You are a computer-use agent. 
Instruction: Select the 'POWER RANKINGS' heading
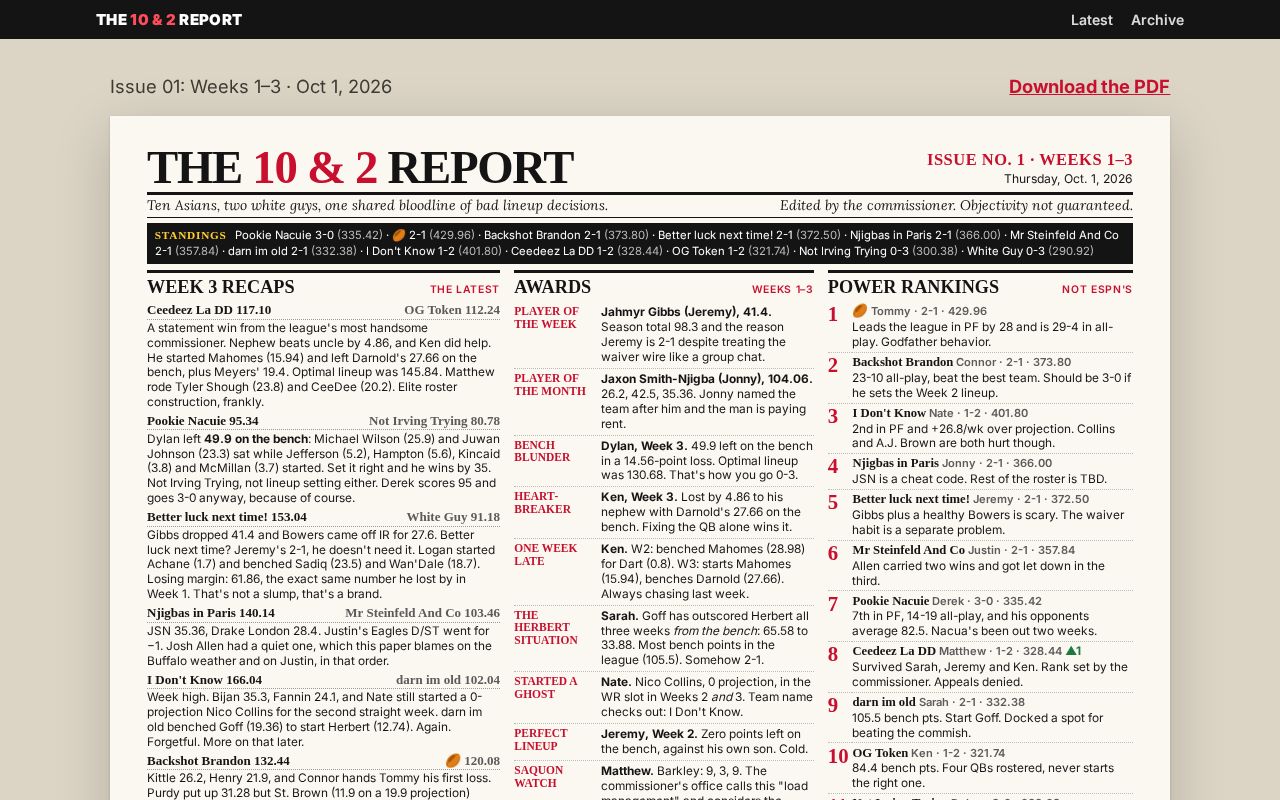913,287
